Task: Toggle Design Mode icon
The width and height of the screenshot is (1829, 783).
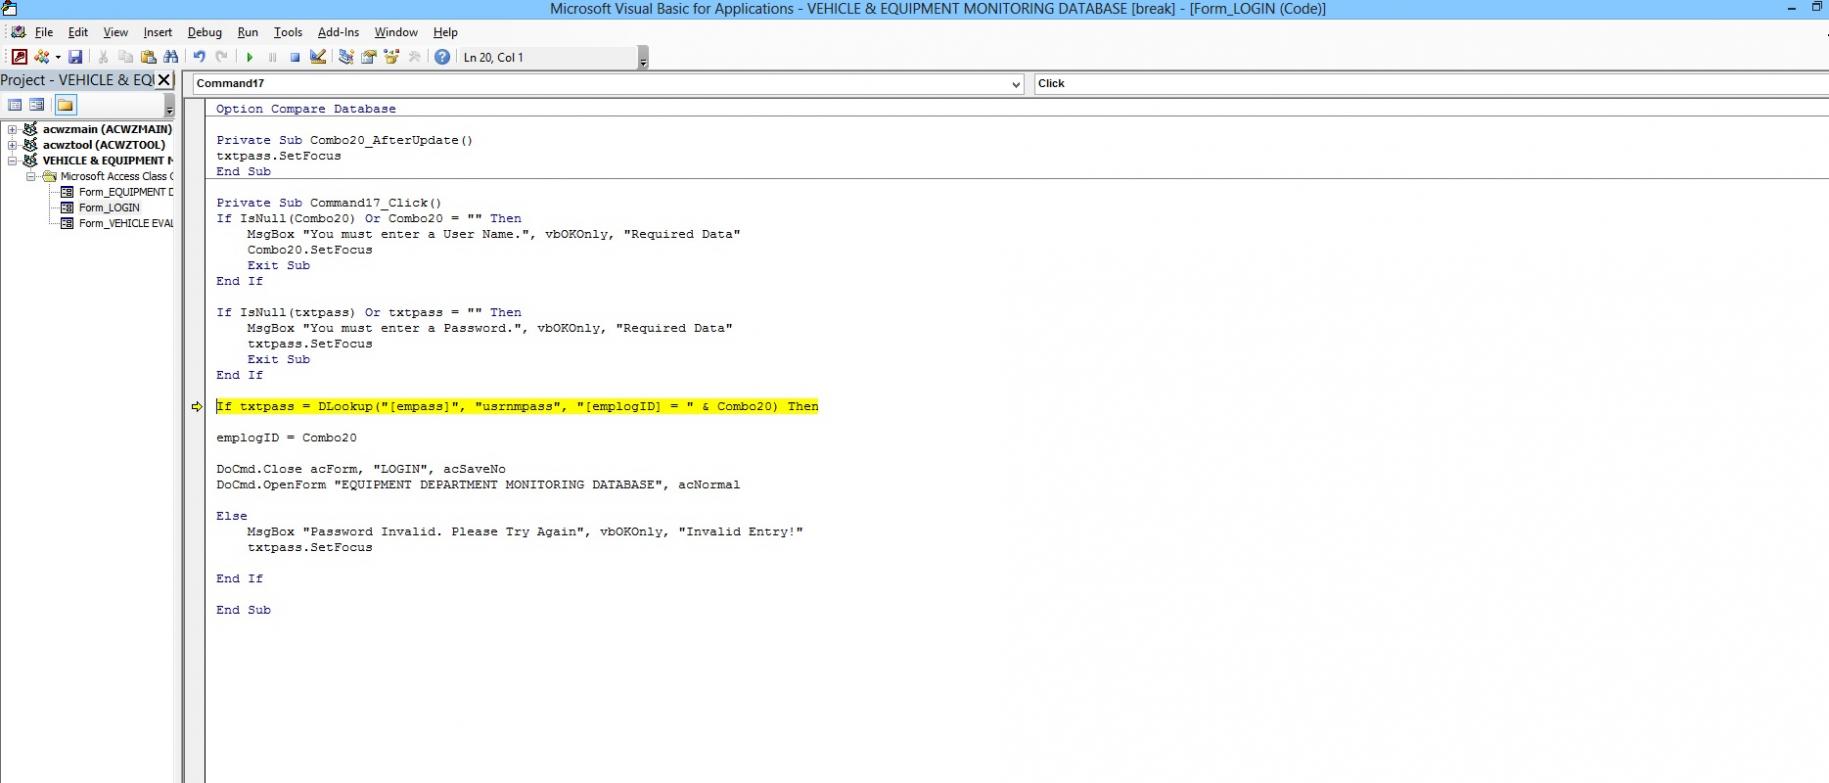Action: (318, 57)
